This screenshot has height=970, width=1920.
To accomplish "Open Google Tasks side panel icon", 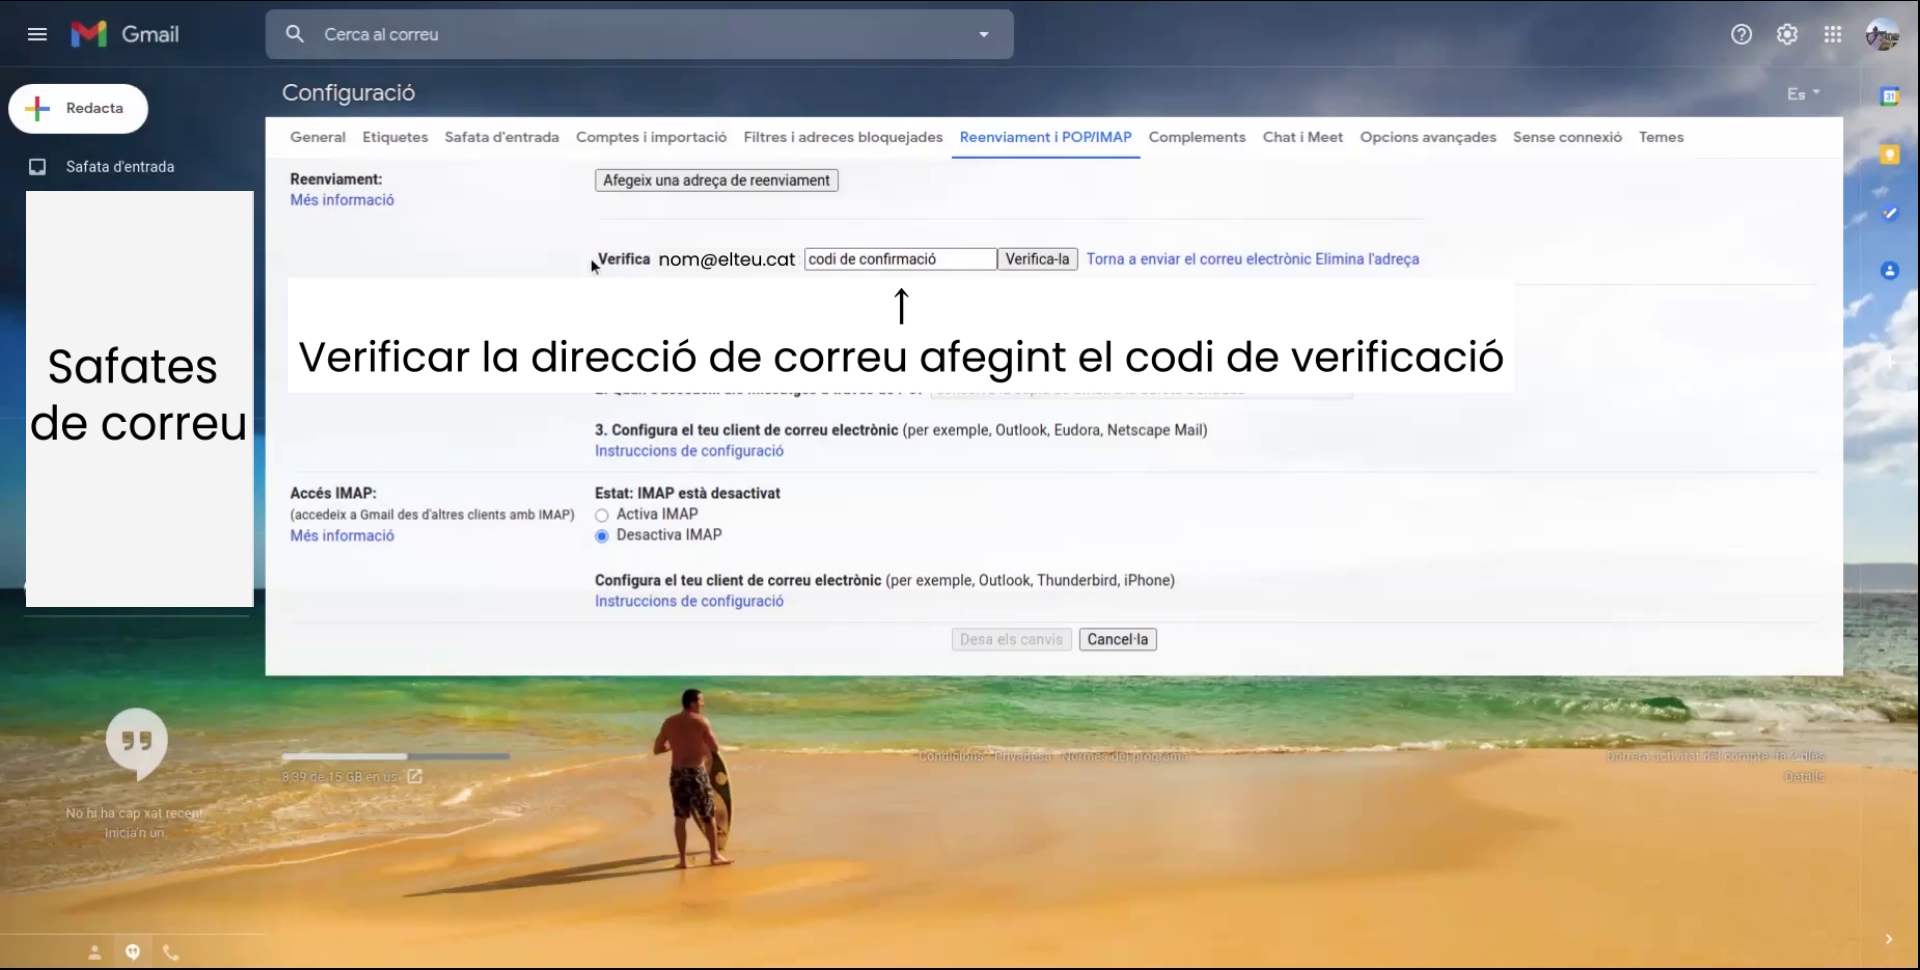I will 1889,213.
